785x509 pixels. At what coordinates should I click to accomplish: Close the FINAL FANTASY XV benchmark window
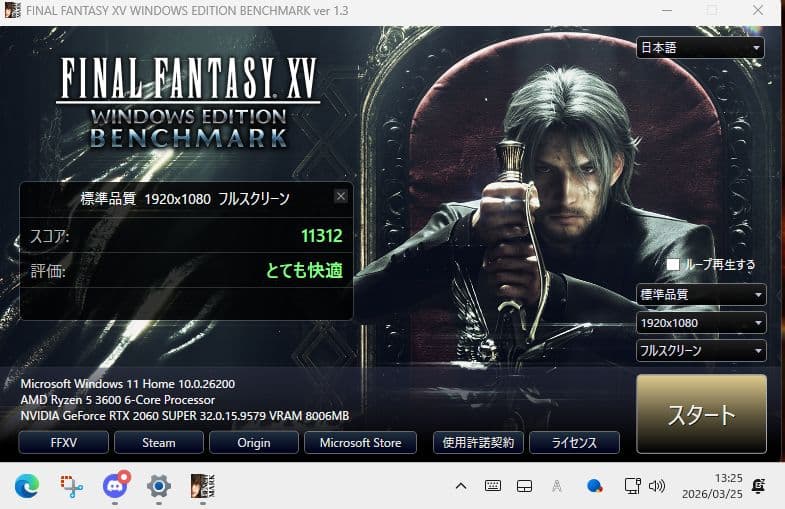pyautogui.click(x=758, y=11)
